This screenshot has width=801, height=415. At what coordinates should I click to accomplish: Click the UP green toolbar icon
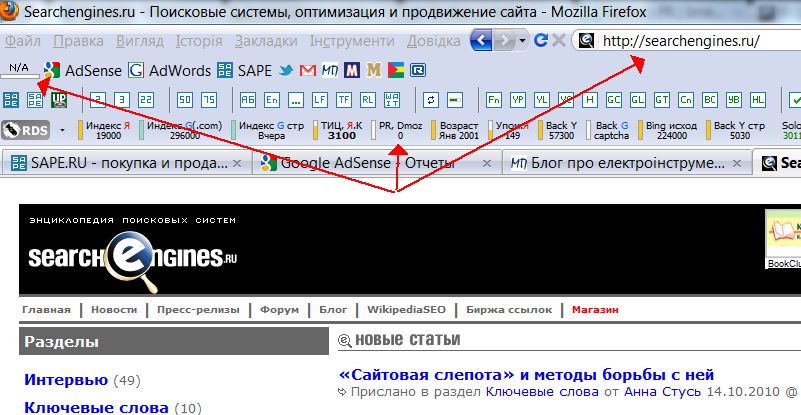[x=59, y=100]
